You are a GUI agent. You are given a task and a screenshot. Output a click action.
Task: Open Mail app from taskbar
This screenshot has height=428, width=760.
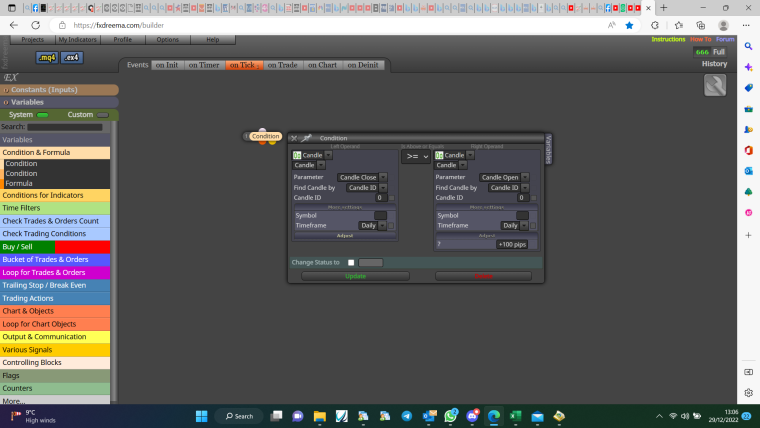pyautogui.click(x=538, y=416)
